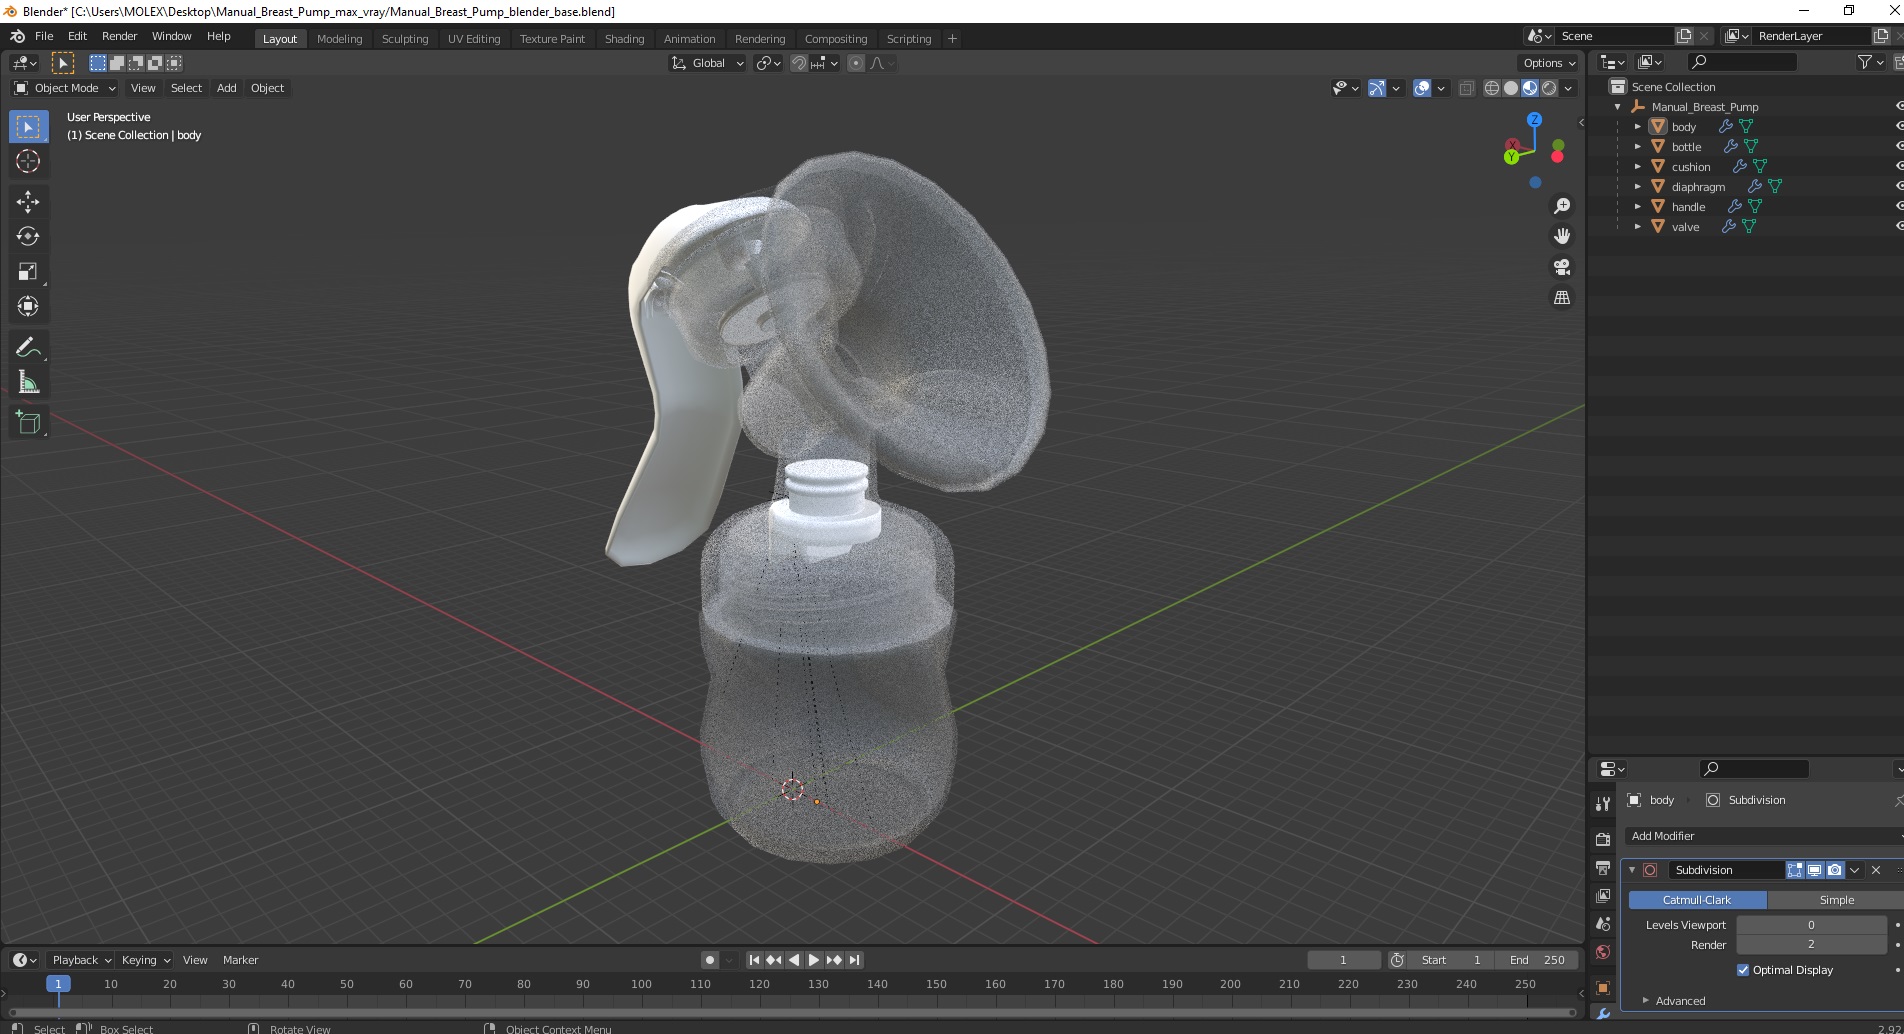
Task: Expand the bottle object in outliner
Action: tap(1637, 147)
